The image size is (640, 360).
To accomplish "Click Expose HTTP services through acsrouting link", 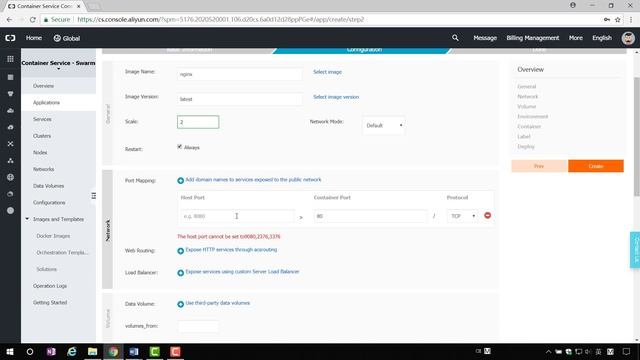I will point(231,250).
